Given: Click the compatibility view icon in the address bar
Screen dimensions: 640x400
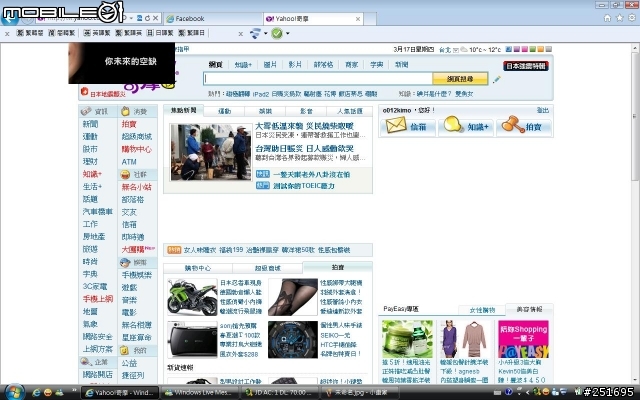Looking at the screenshot, I should point(140,18).
